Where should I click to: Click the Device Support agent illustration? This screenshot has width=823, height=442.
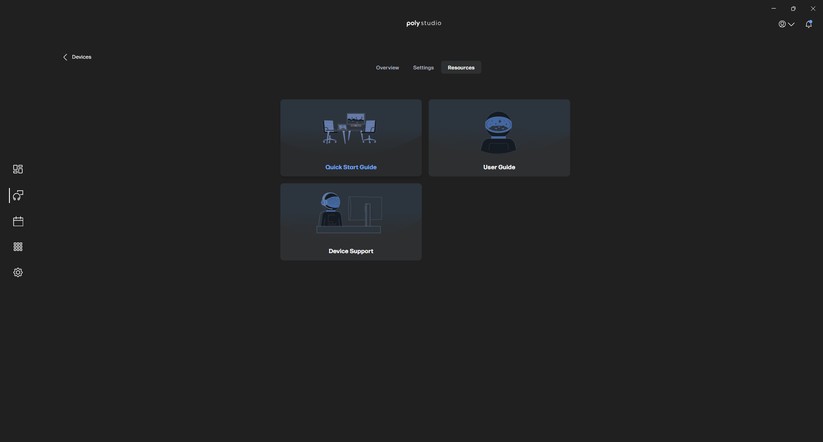[350, 213]
